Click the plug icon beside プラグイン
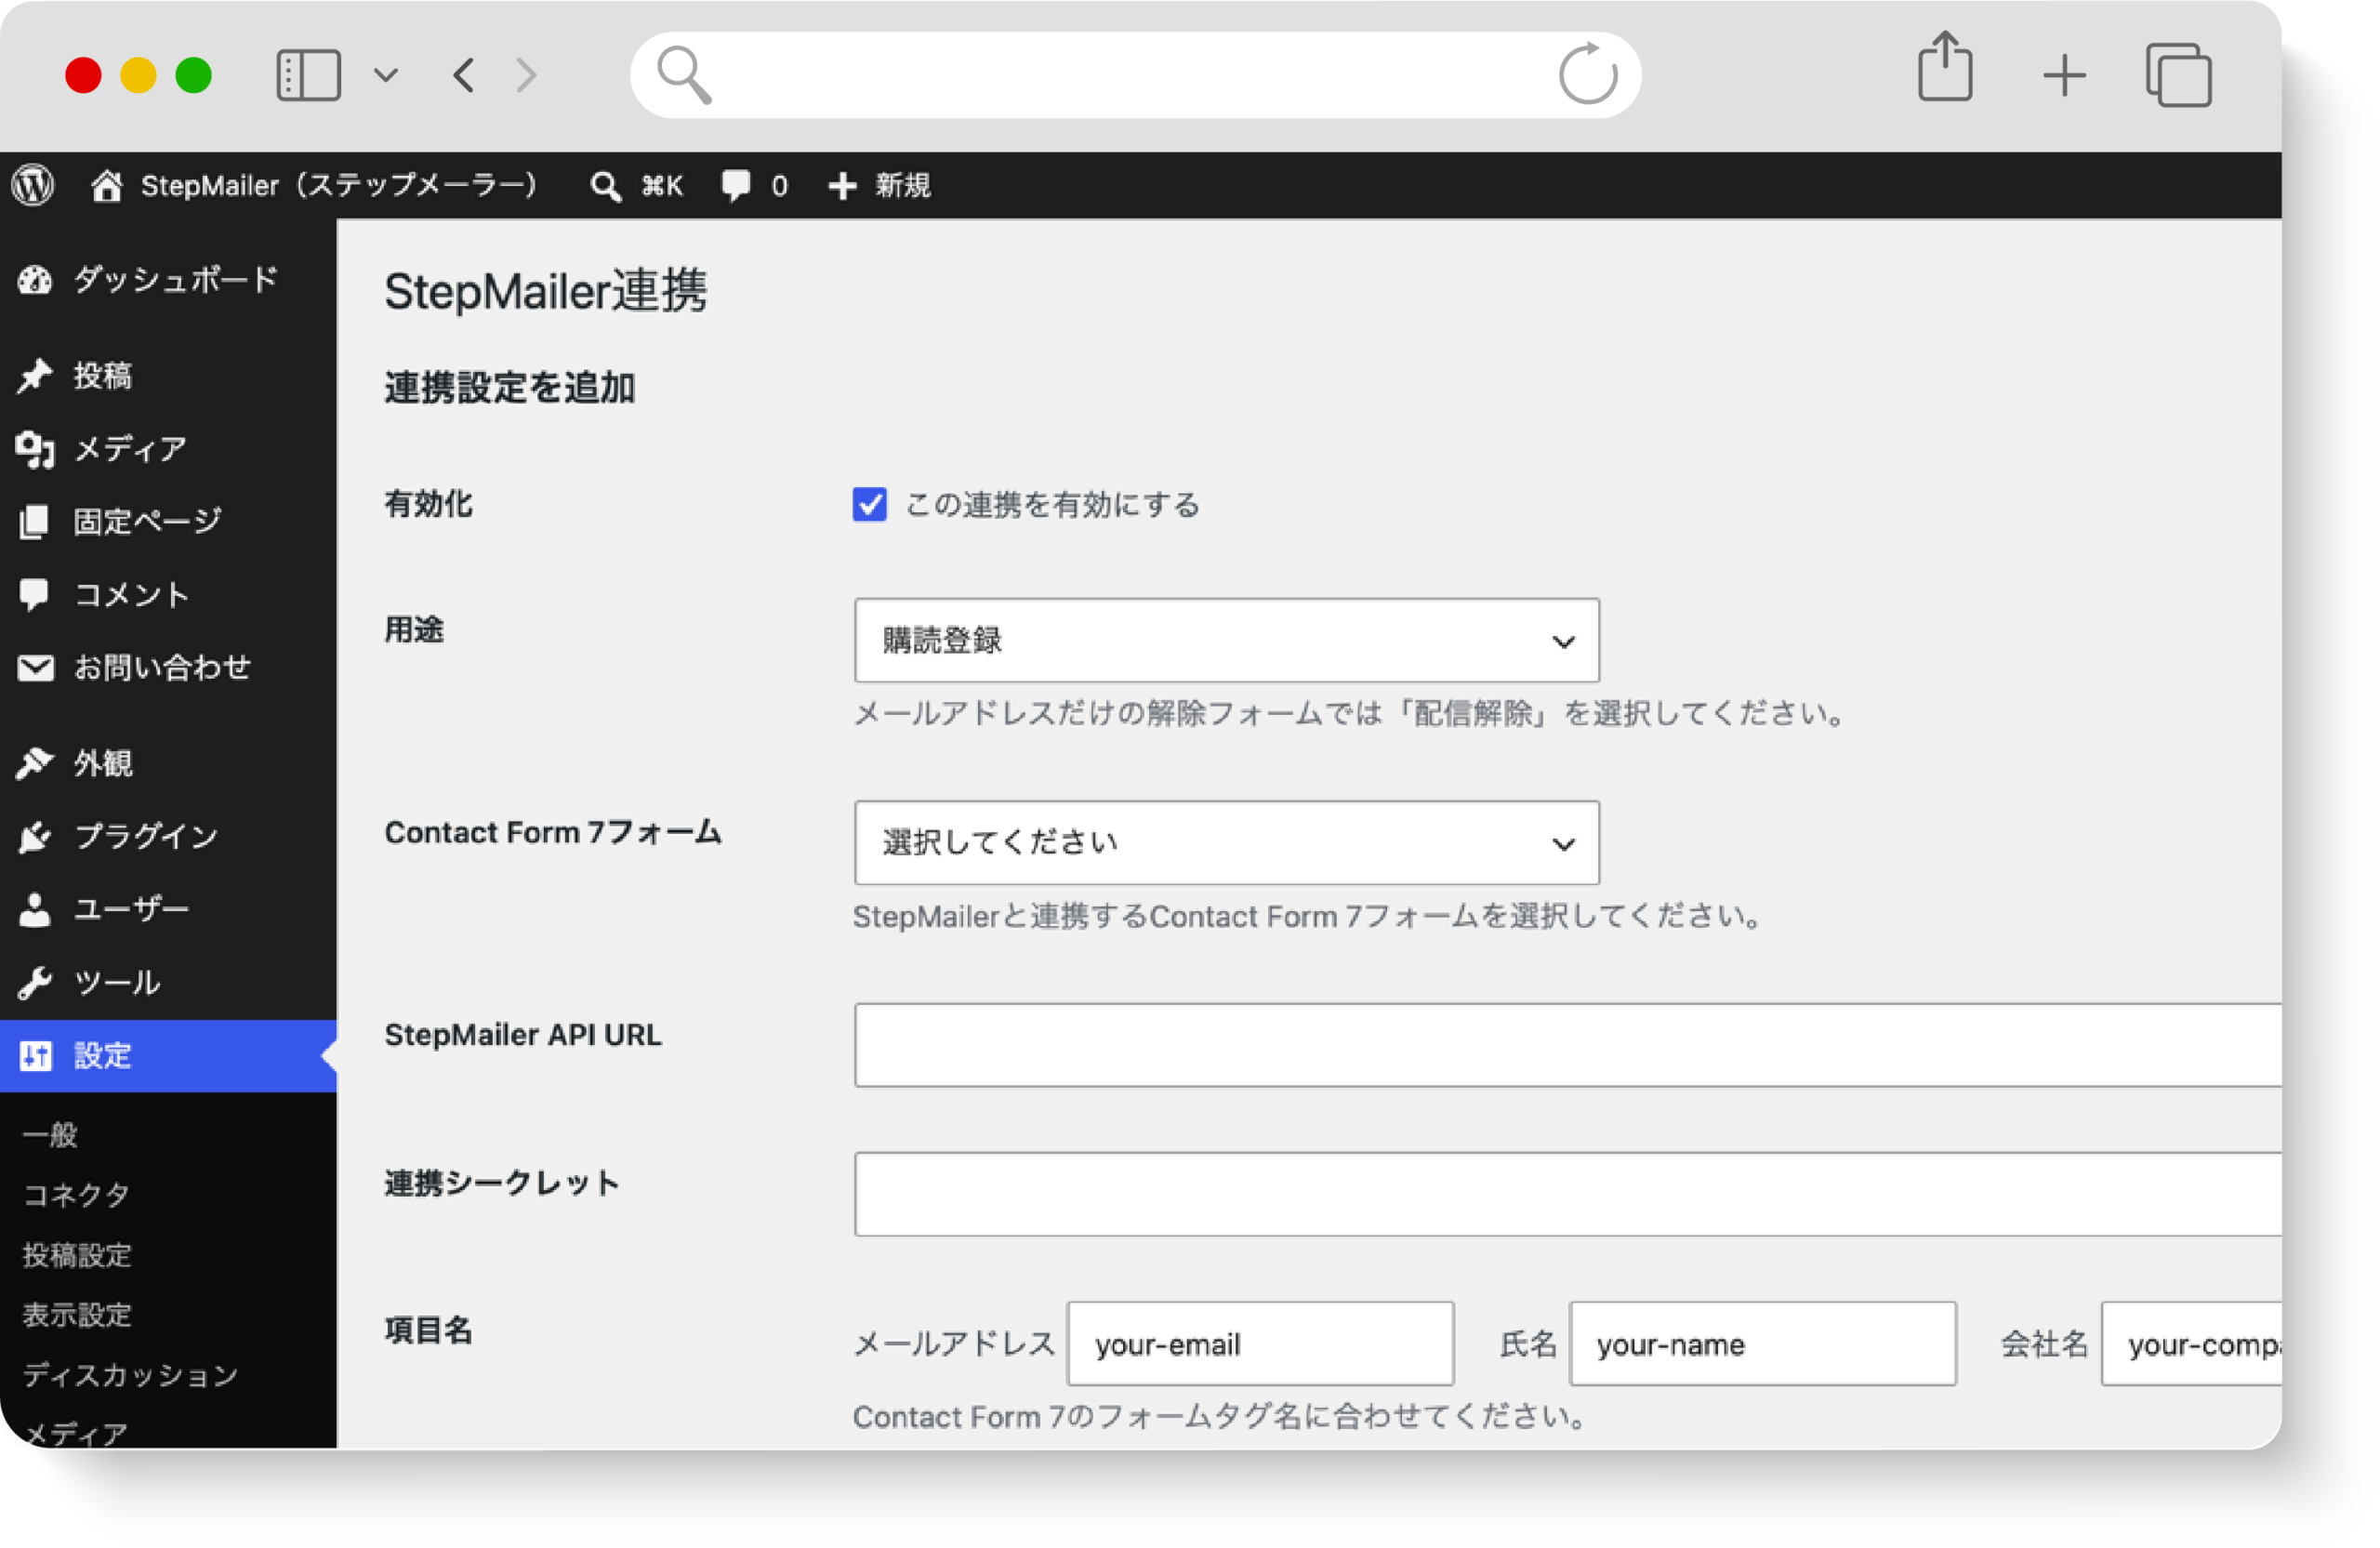The image size is (2380, 1548). click(x=35, y=836)
